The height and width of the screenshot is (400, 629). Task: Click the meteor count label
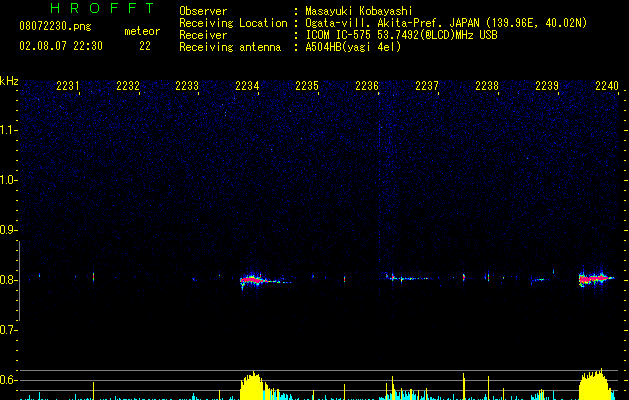click(142, 31)
